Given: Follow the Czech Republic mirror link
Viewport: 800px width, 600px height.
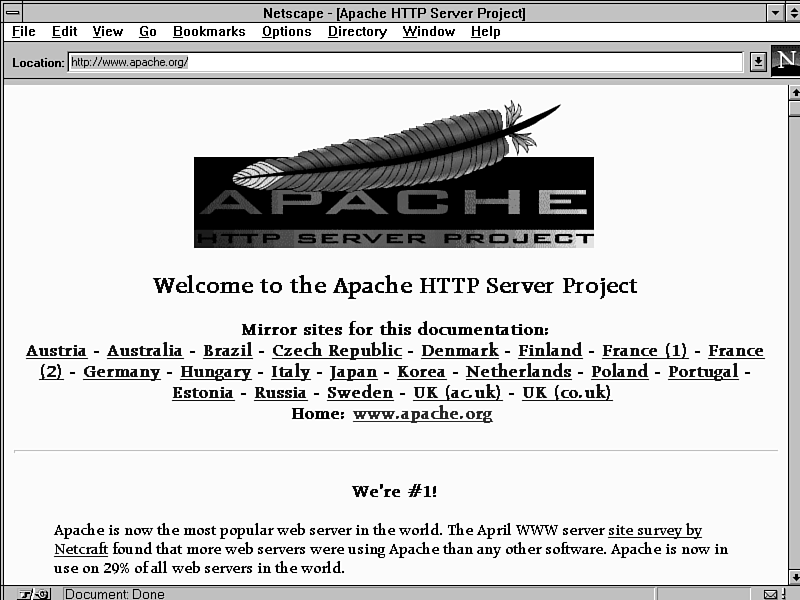Looking at the screenshot, I should (x=337, y=351).
